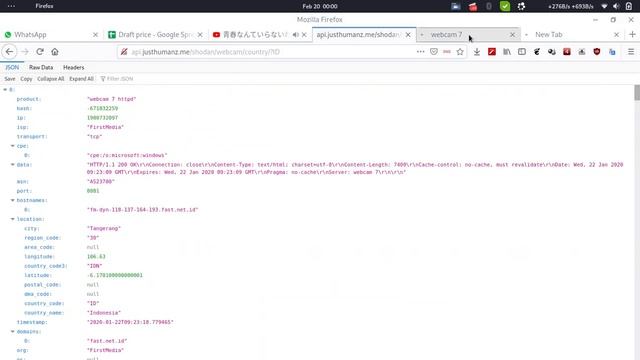Focus the Filter JSON search field

(x=120, y=79)
